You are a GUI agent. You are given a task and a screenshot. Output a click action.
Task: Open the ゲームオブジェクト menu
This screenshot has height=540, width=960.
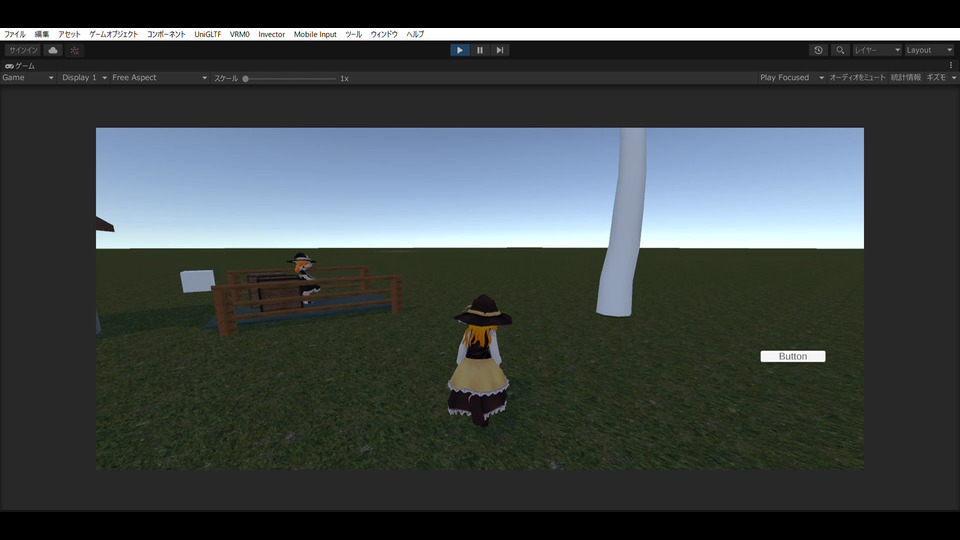click(114, 34)
